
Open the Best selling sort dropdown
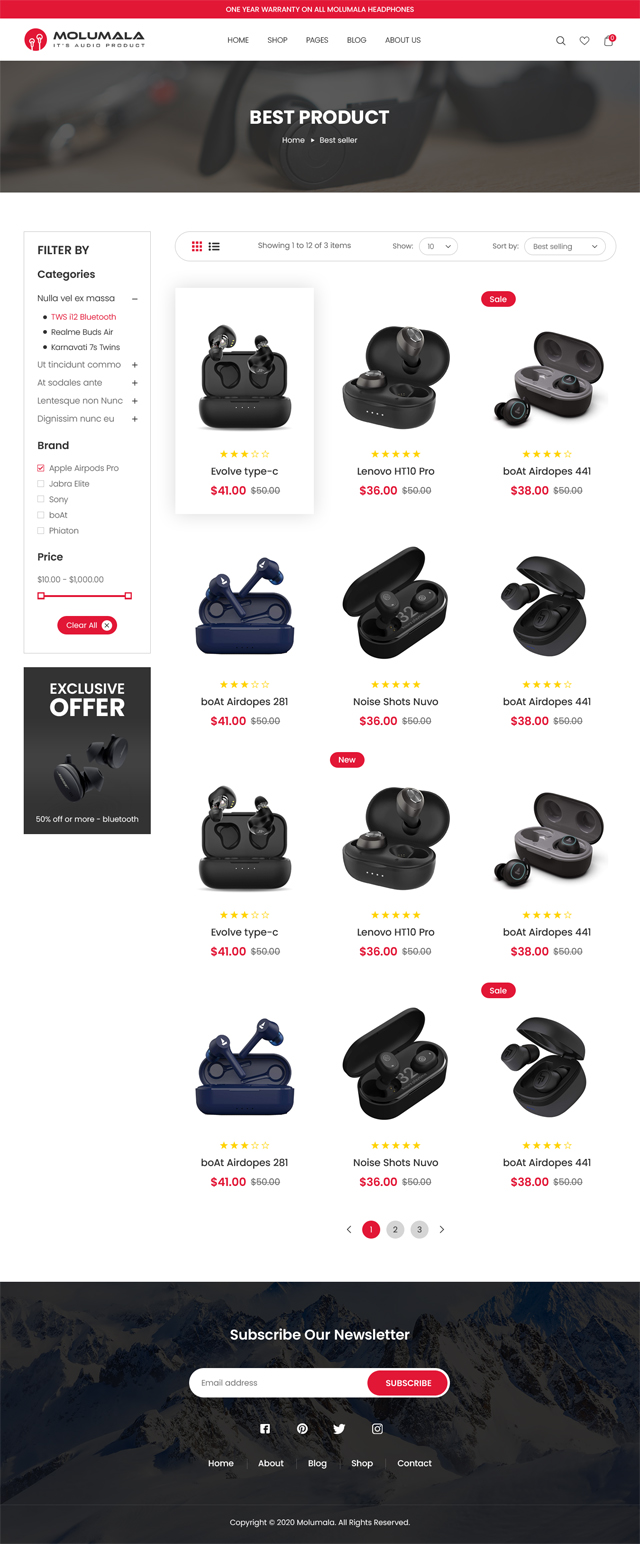(x=566, y=246)
